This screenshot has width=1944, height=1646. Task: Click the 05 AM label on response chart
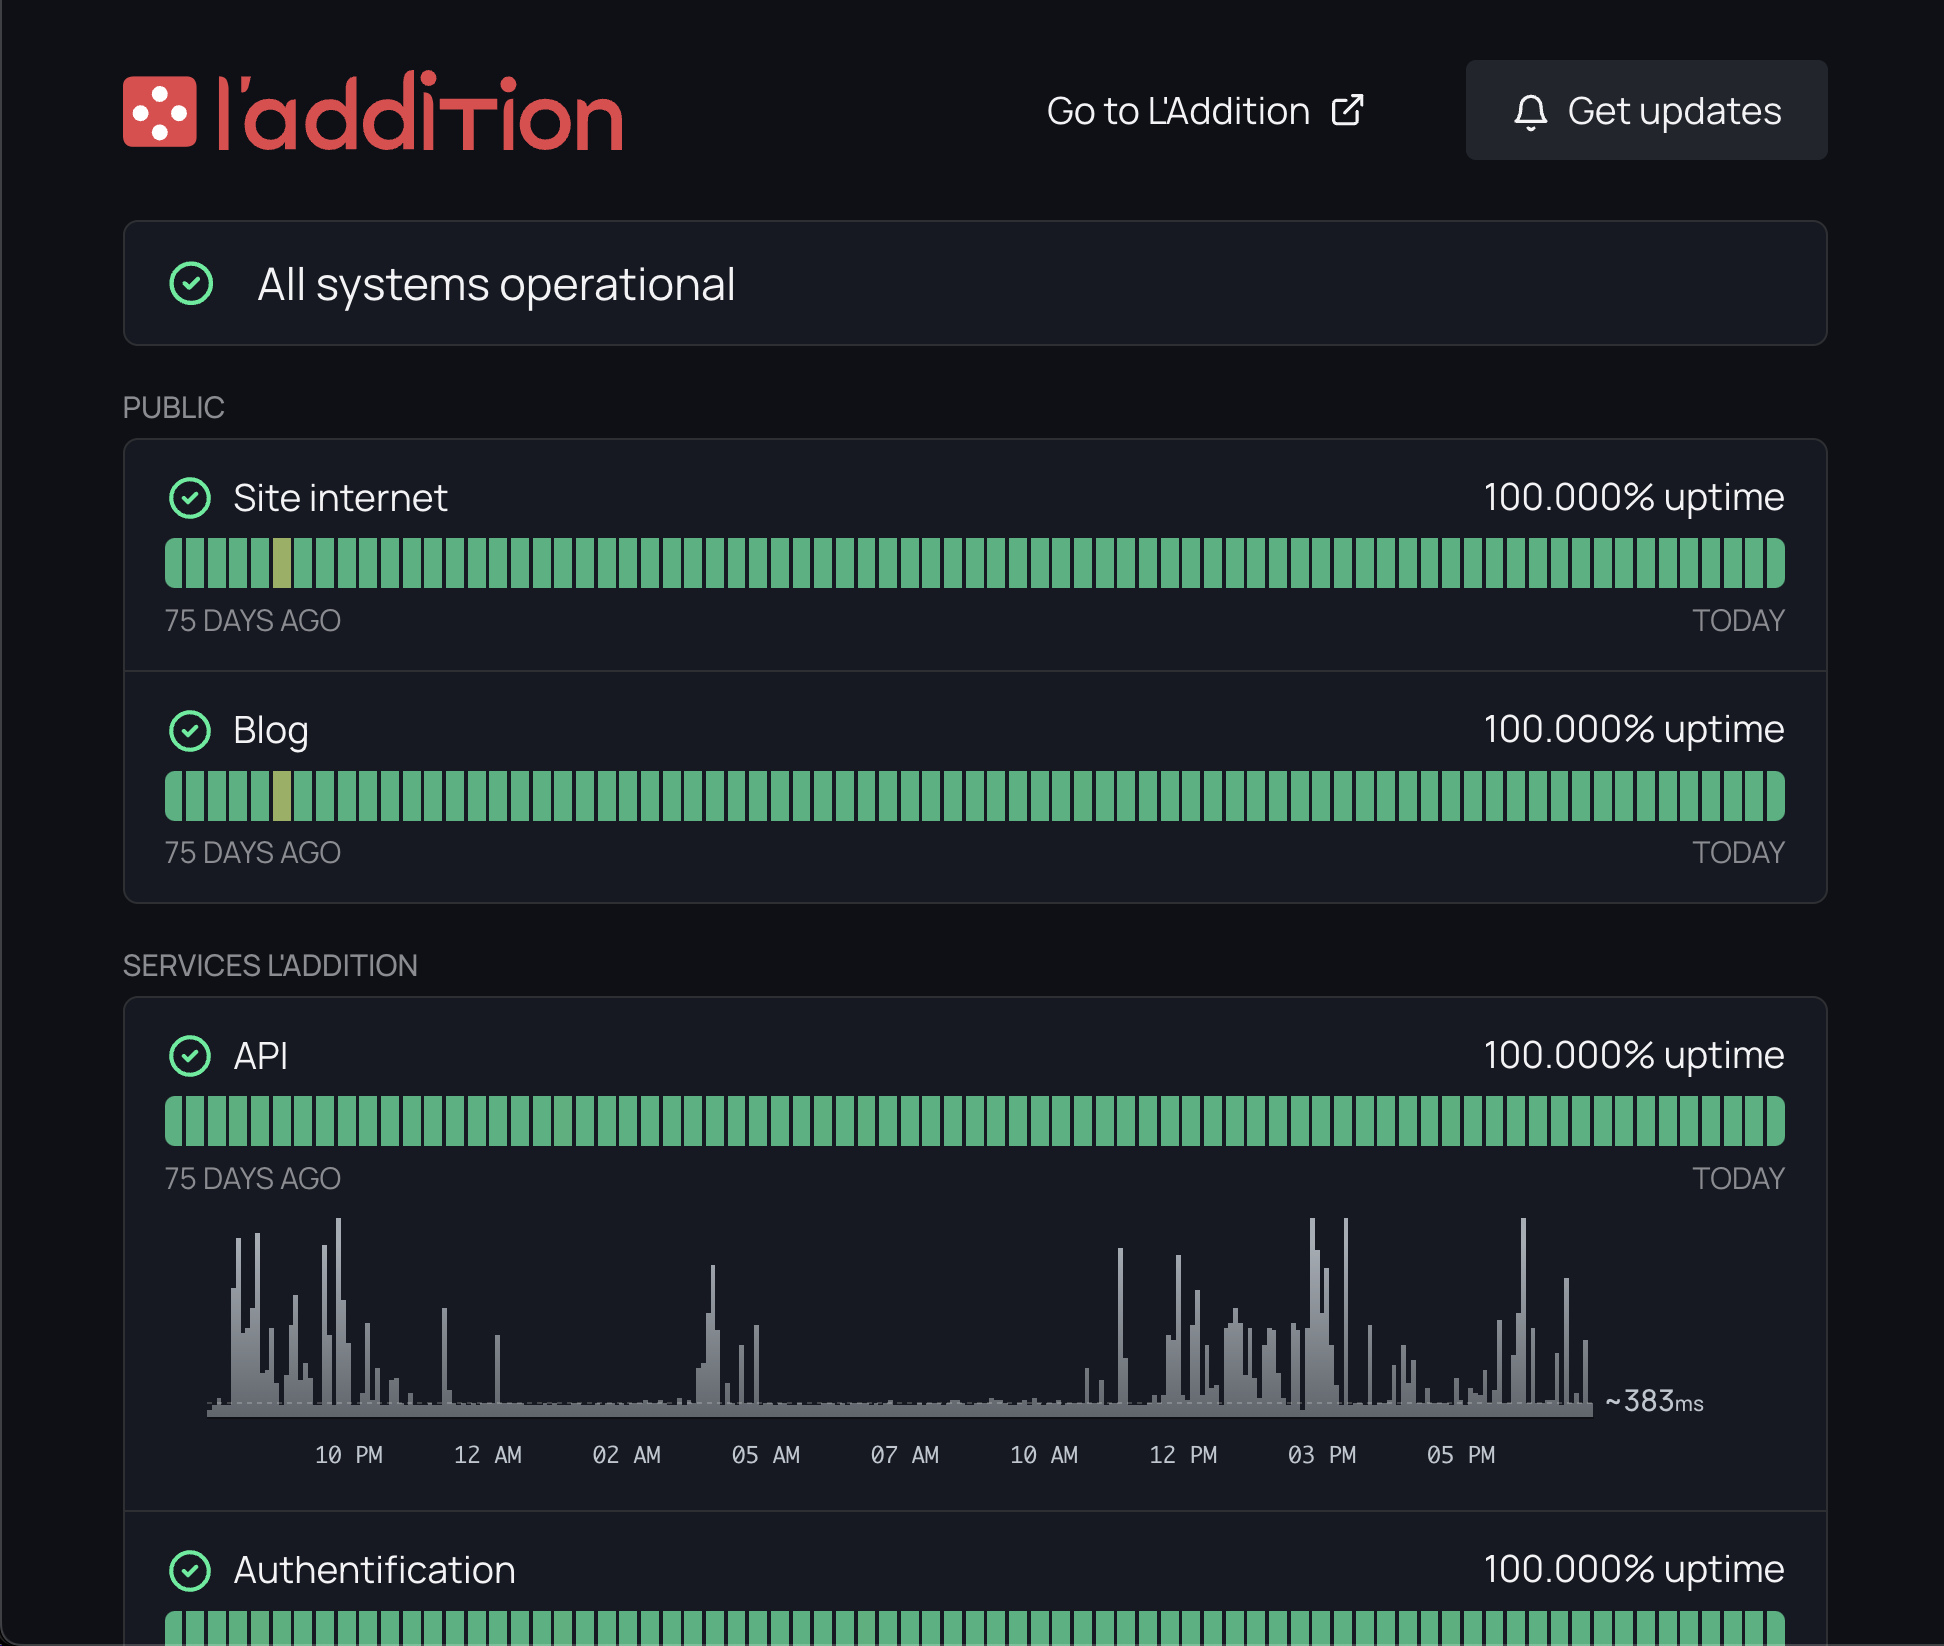766,1455
